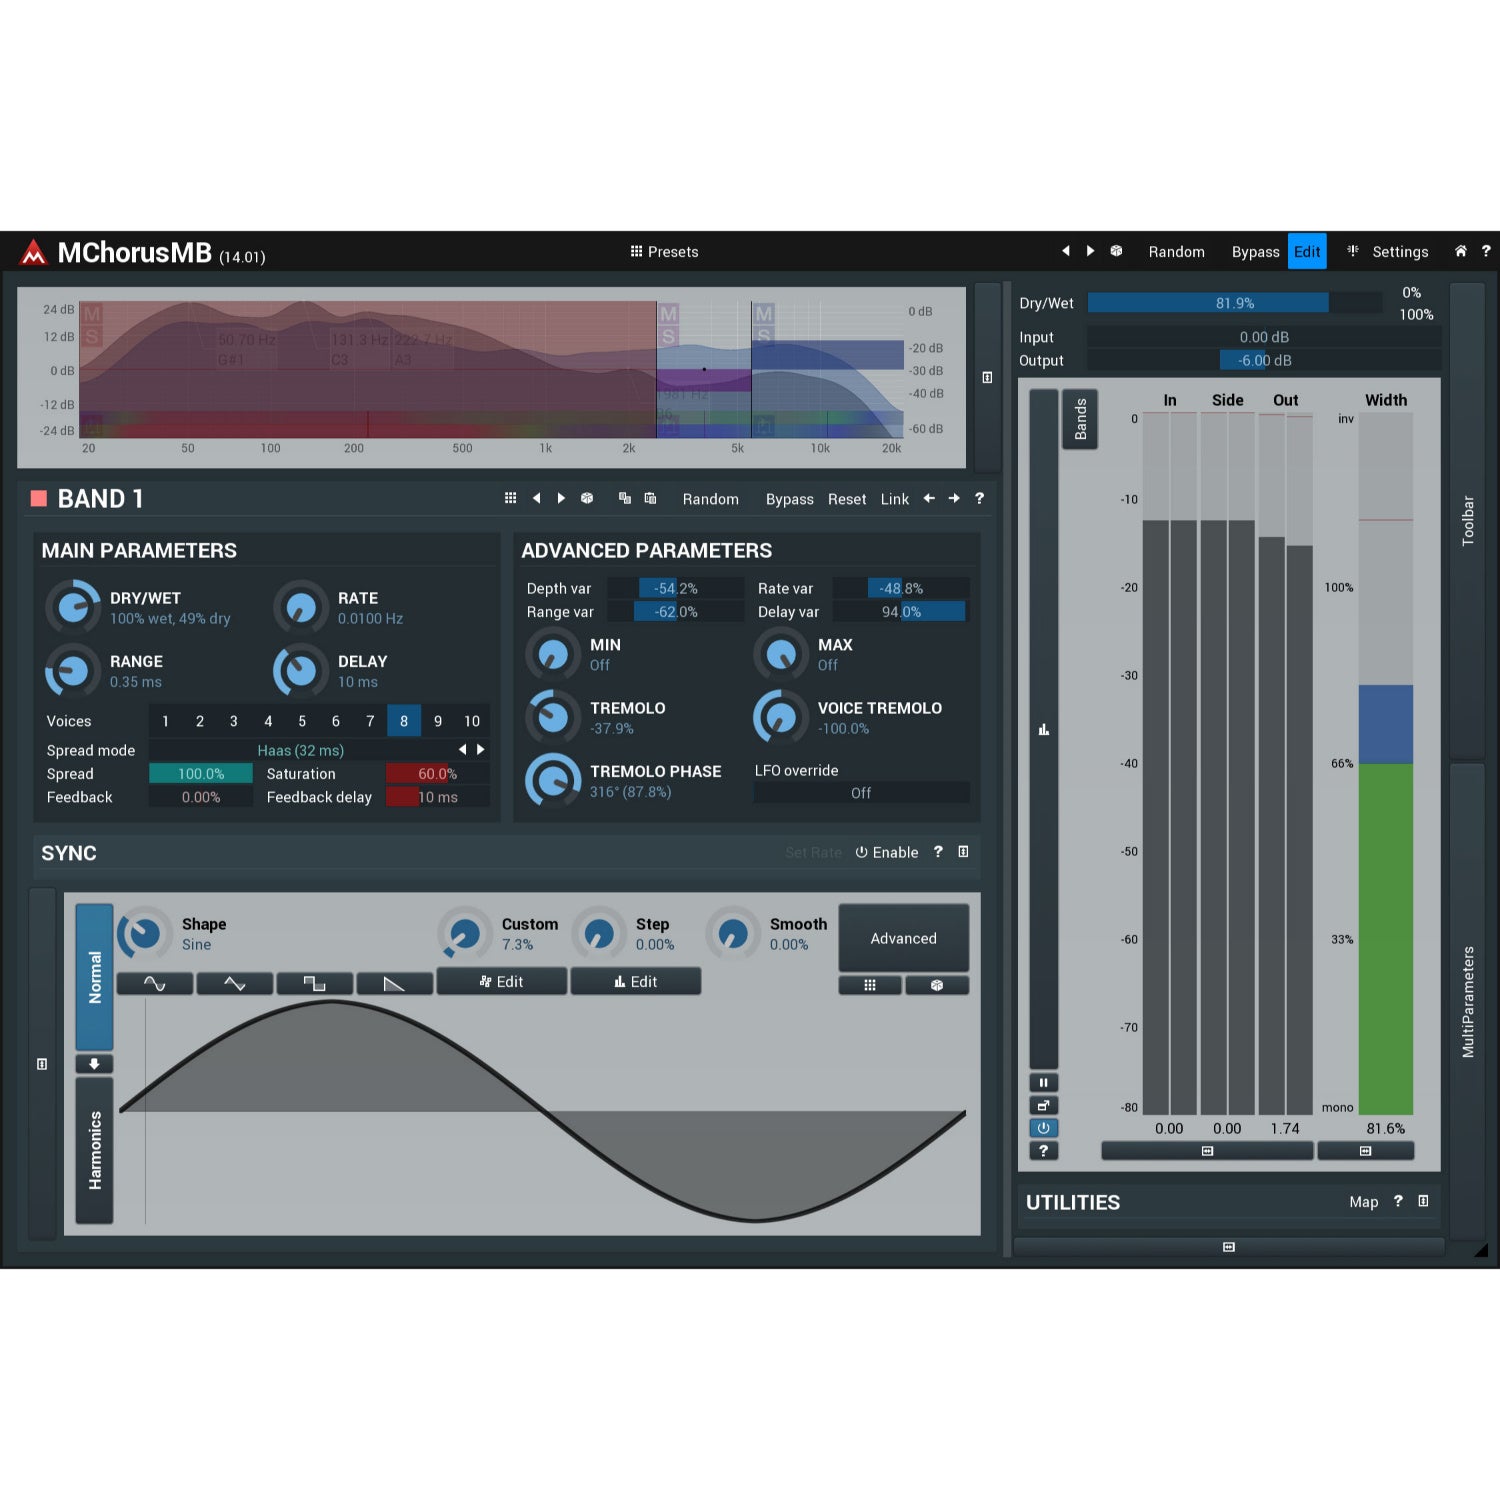Screen dimensions: 1500x1500
Task: Pause the meters with pause icon
Action: click(1043, 1083)
